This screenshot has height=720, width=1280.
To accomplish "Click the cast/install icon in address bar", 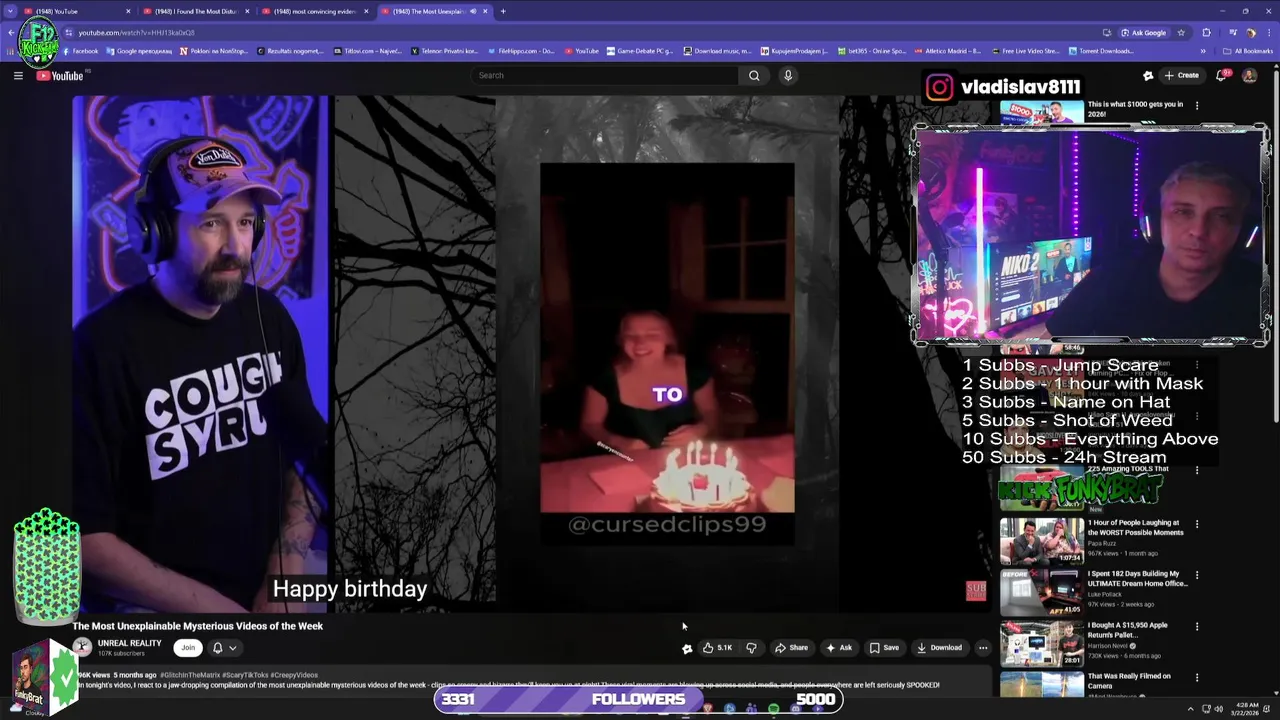I will 1106,32.
